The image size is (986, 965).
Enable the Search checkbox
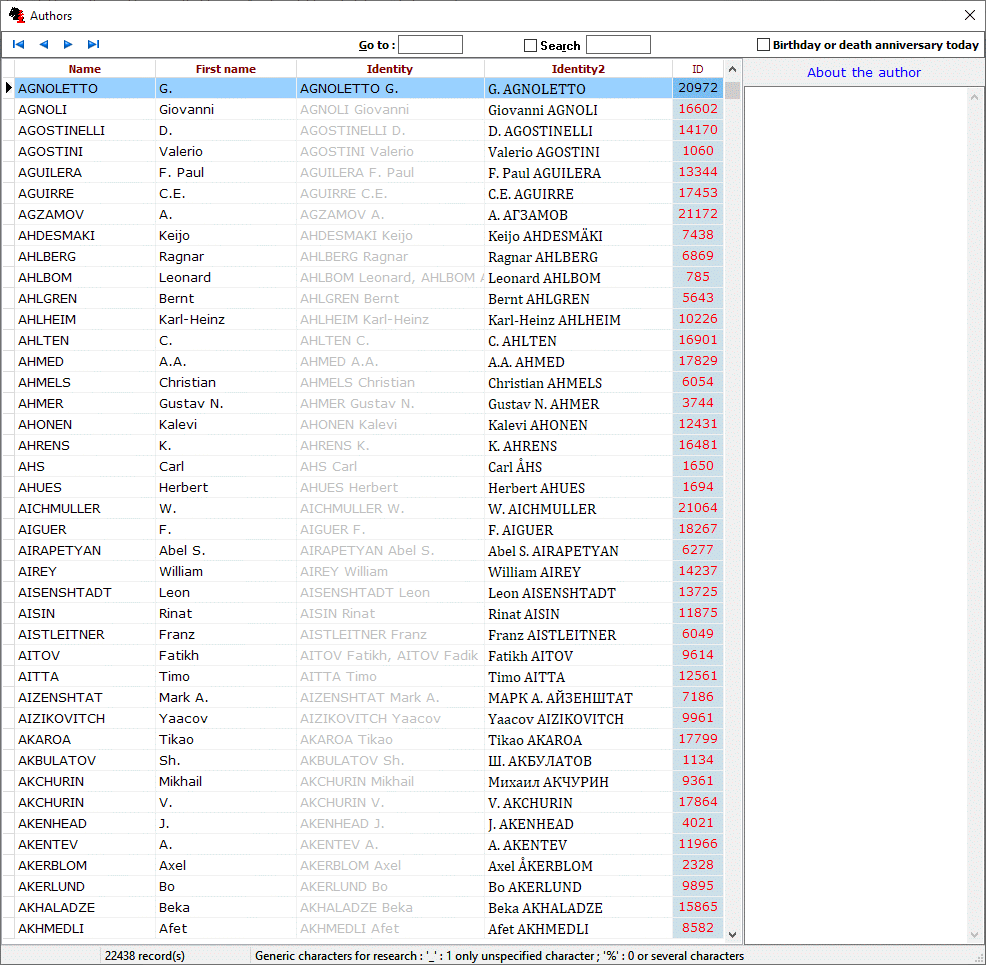530,45
